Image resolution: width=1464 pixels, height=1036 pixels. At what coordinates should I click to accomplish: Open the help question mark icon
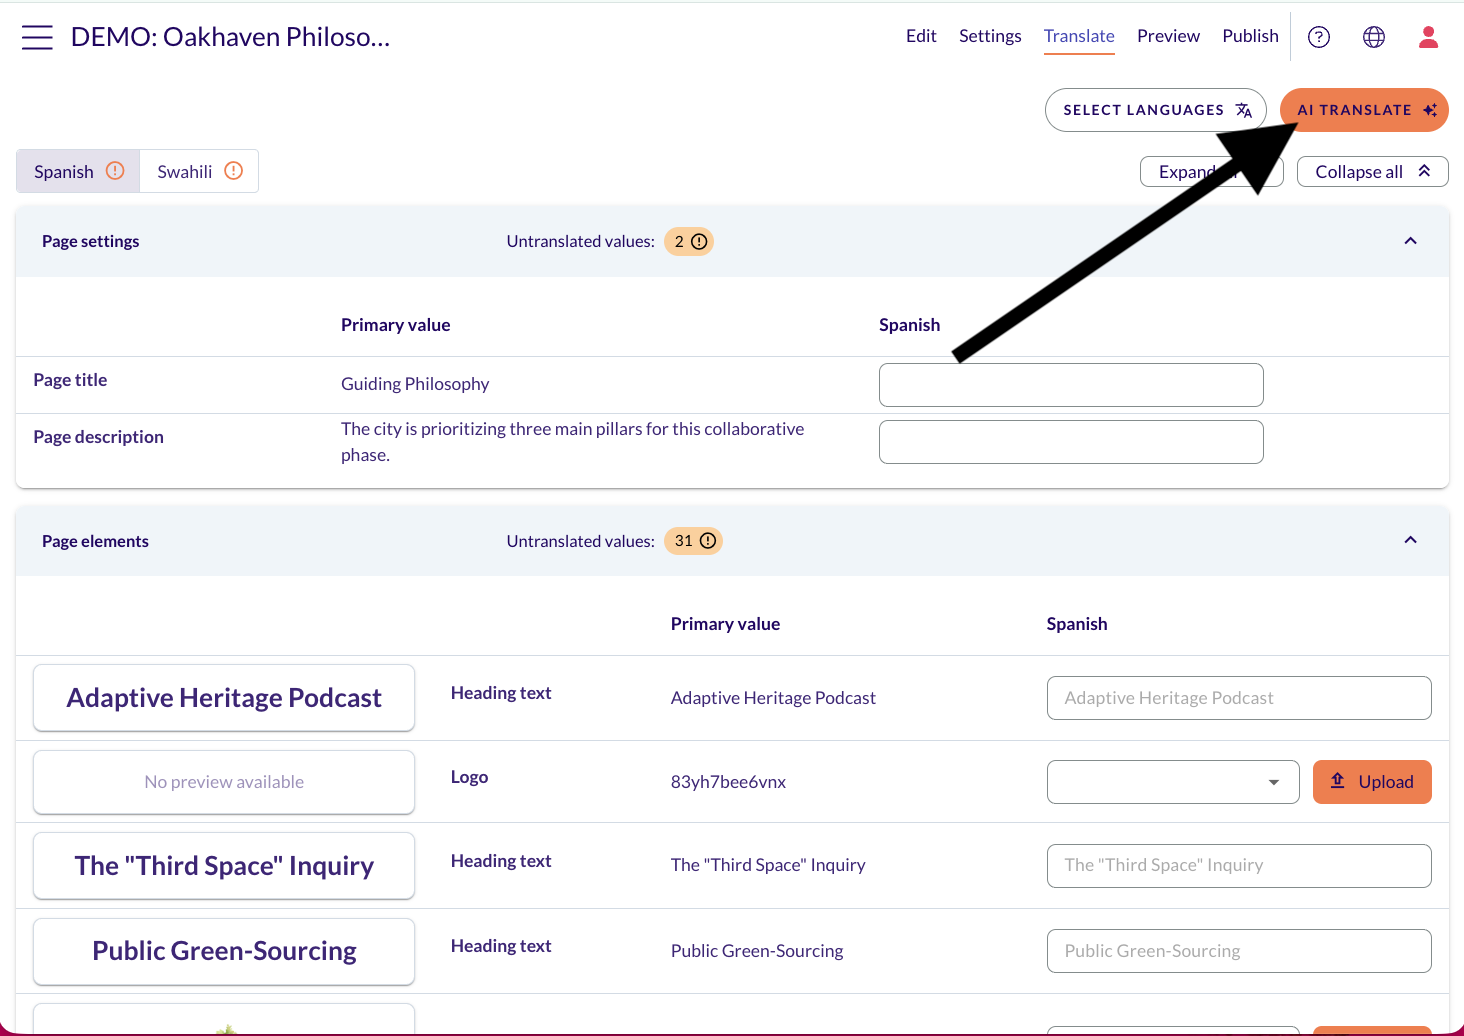pos(1319,37)
